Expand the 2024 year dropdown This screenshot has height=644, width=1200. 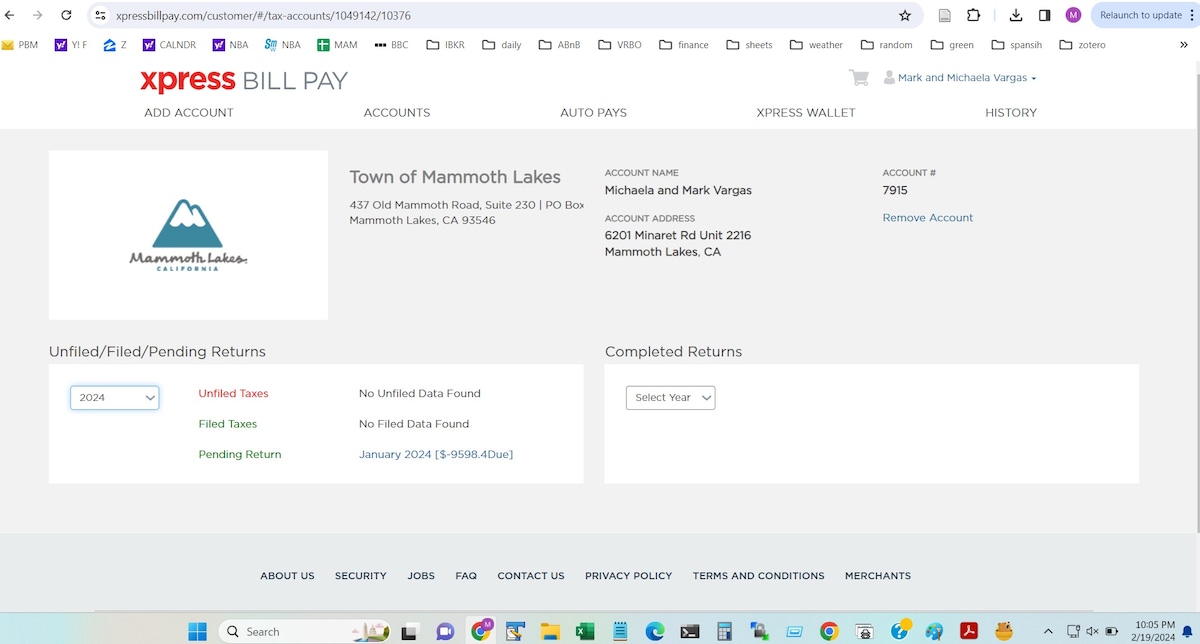click(115, 397)
